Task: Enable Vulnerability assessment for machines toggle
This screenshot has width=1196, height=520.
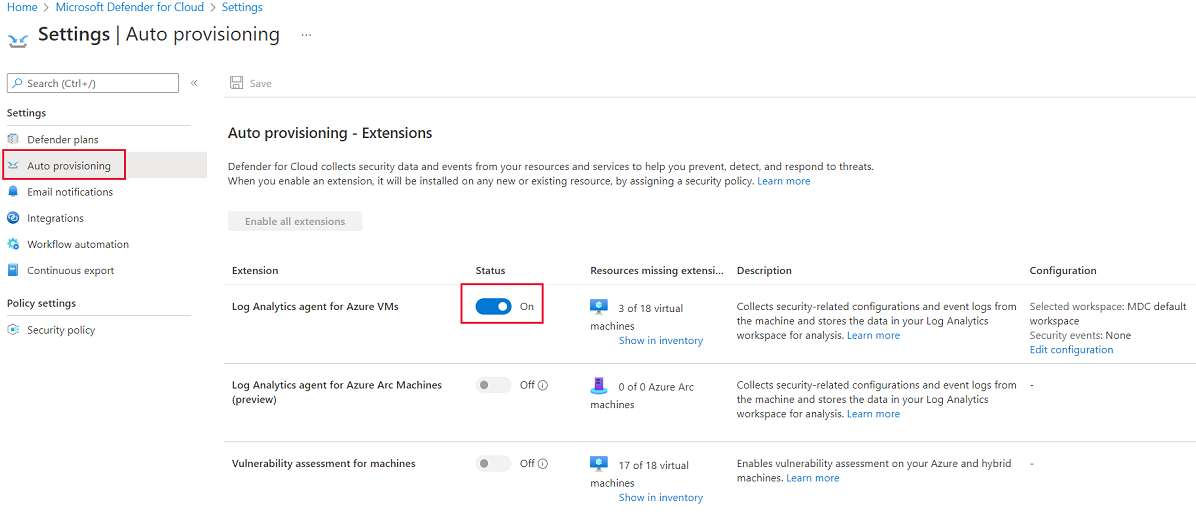Action: click(x=494, y=463)
